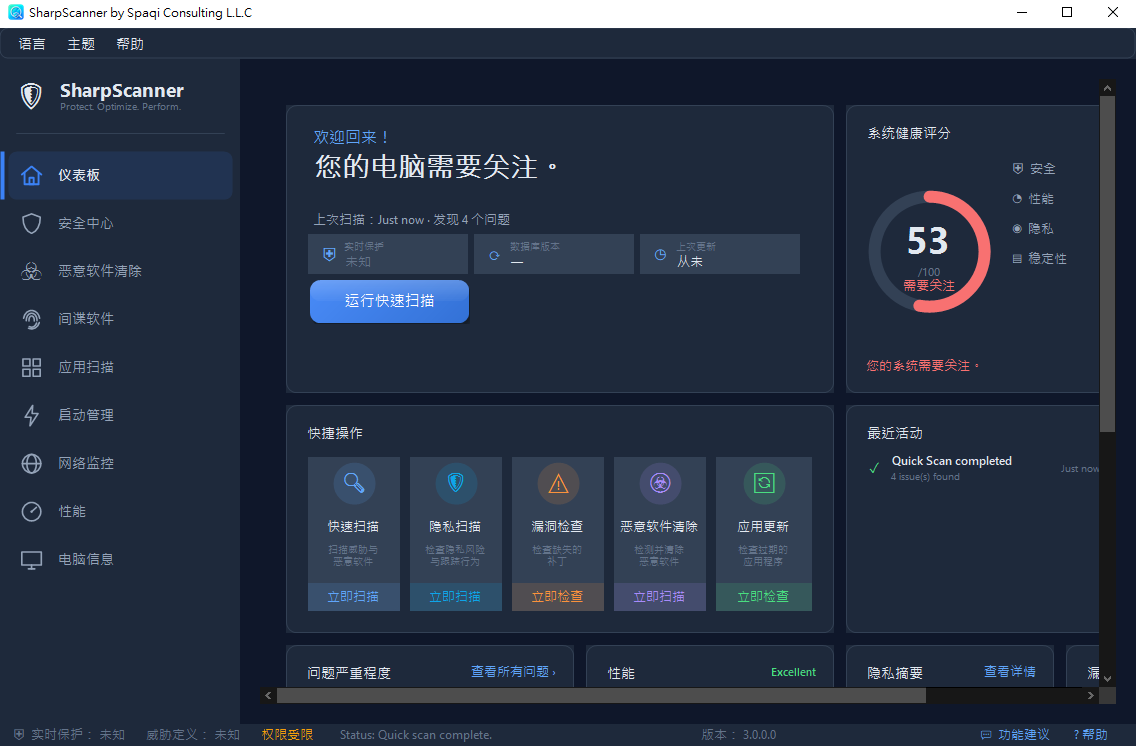This screenshot has height=746, width=1136.
Task: Click the 实时保护 shield icon in status tile
Action: click(x=330, y=254)
